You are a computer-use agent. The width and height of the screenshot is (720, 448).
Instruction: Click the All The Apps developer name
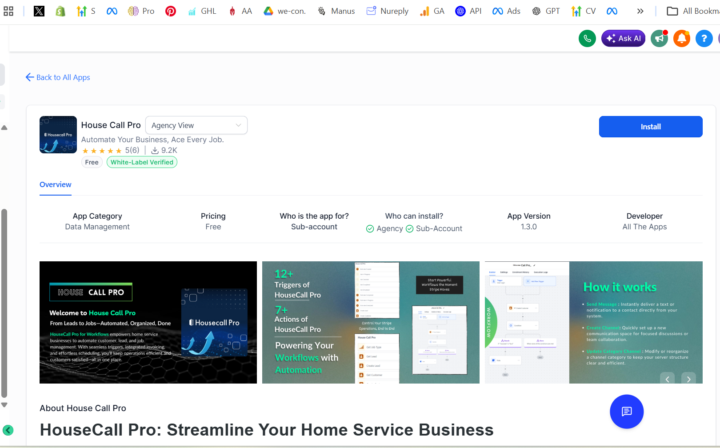(x=644, y=227)
